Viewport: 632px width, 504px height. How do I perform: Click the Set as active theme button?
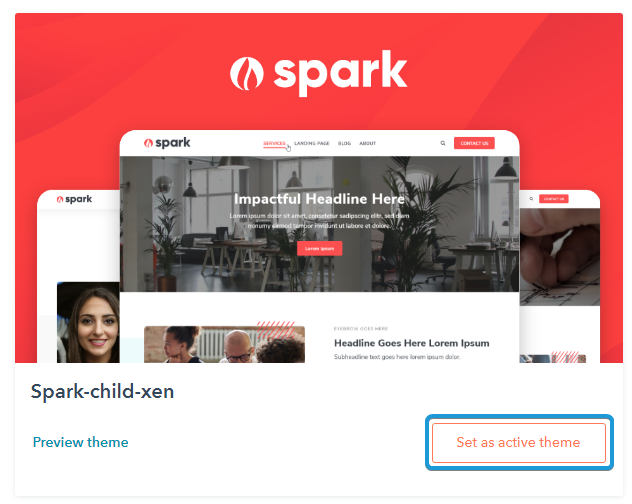(519, 442)
